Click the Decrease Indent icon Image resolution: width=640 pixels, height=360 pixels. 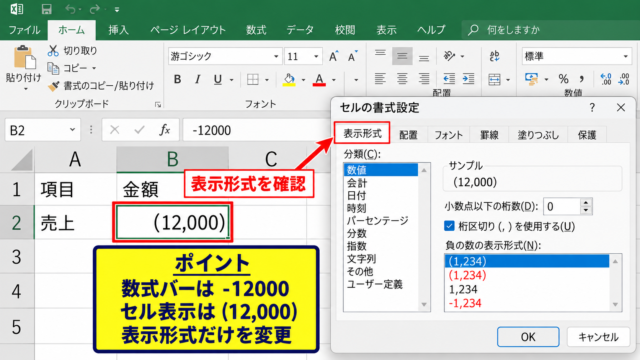tap(449, 78)
